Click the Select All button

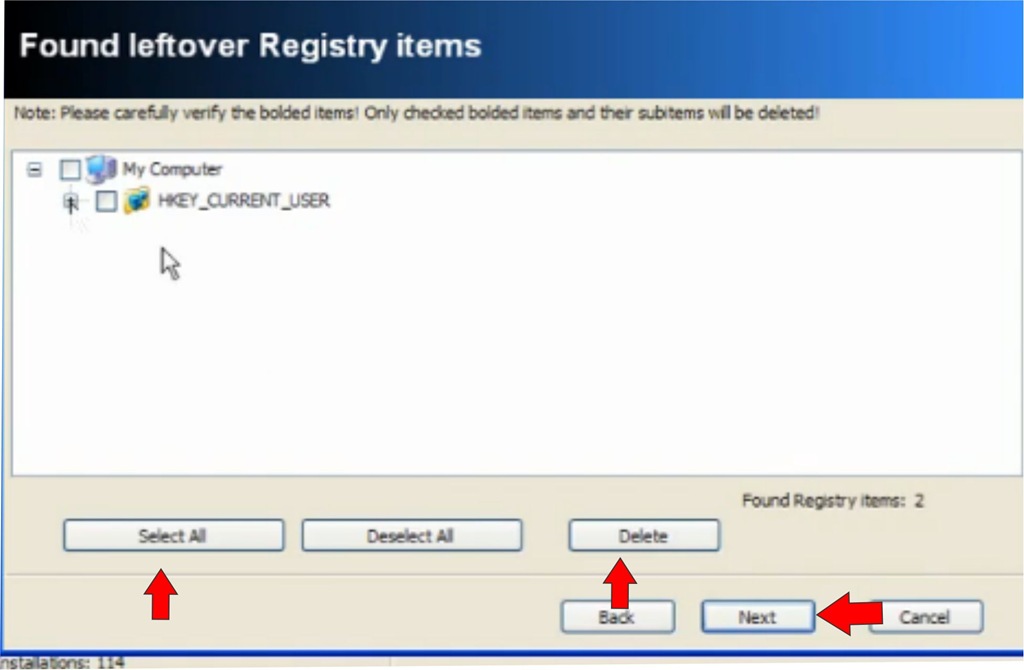174,535
